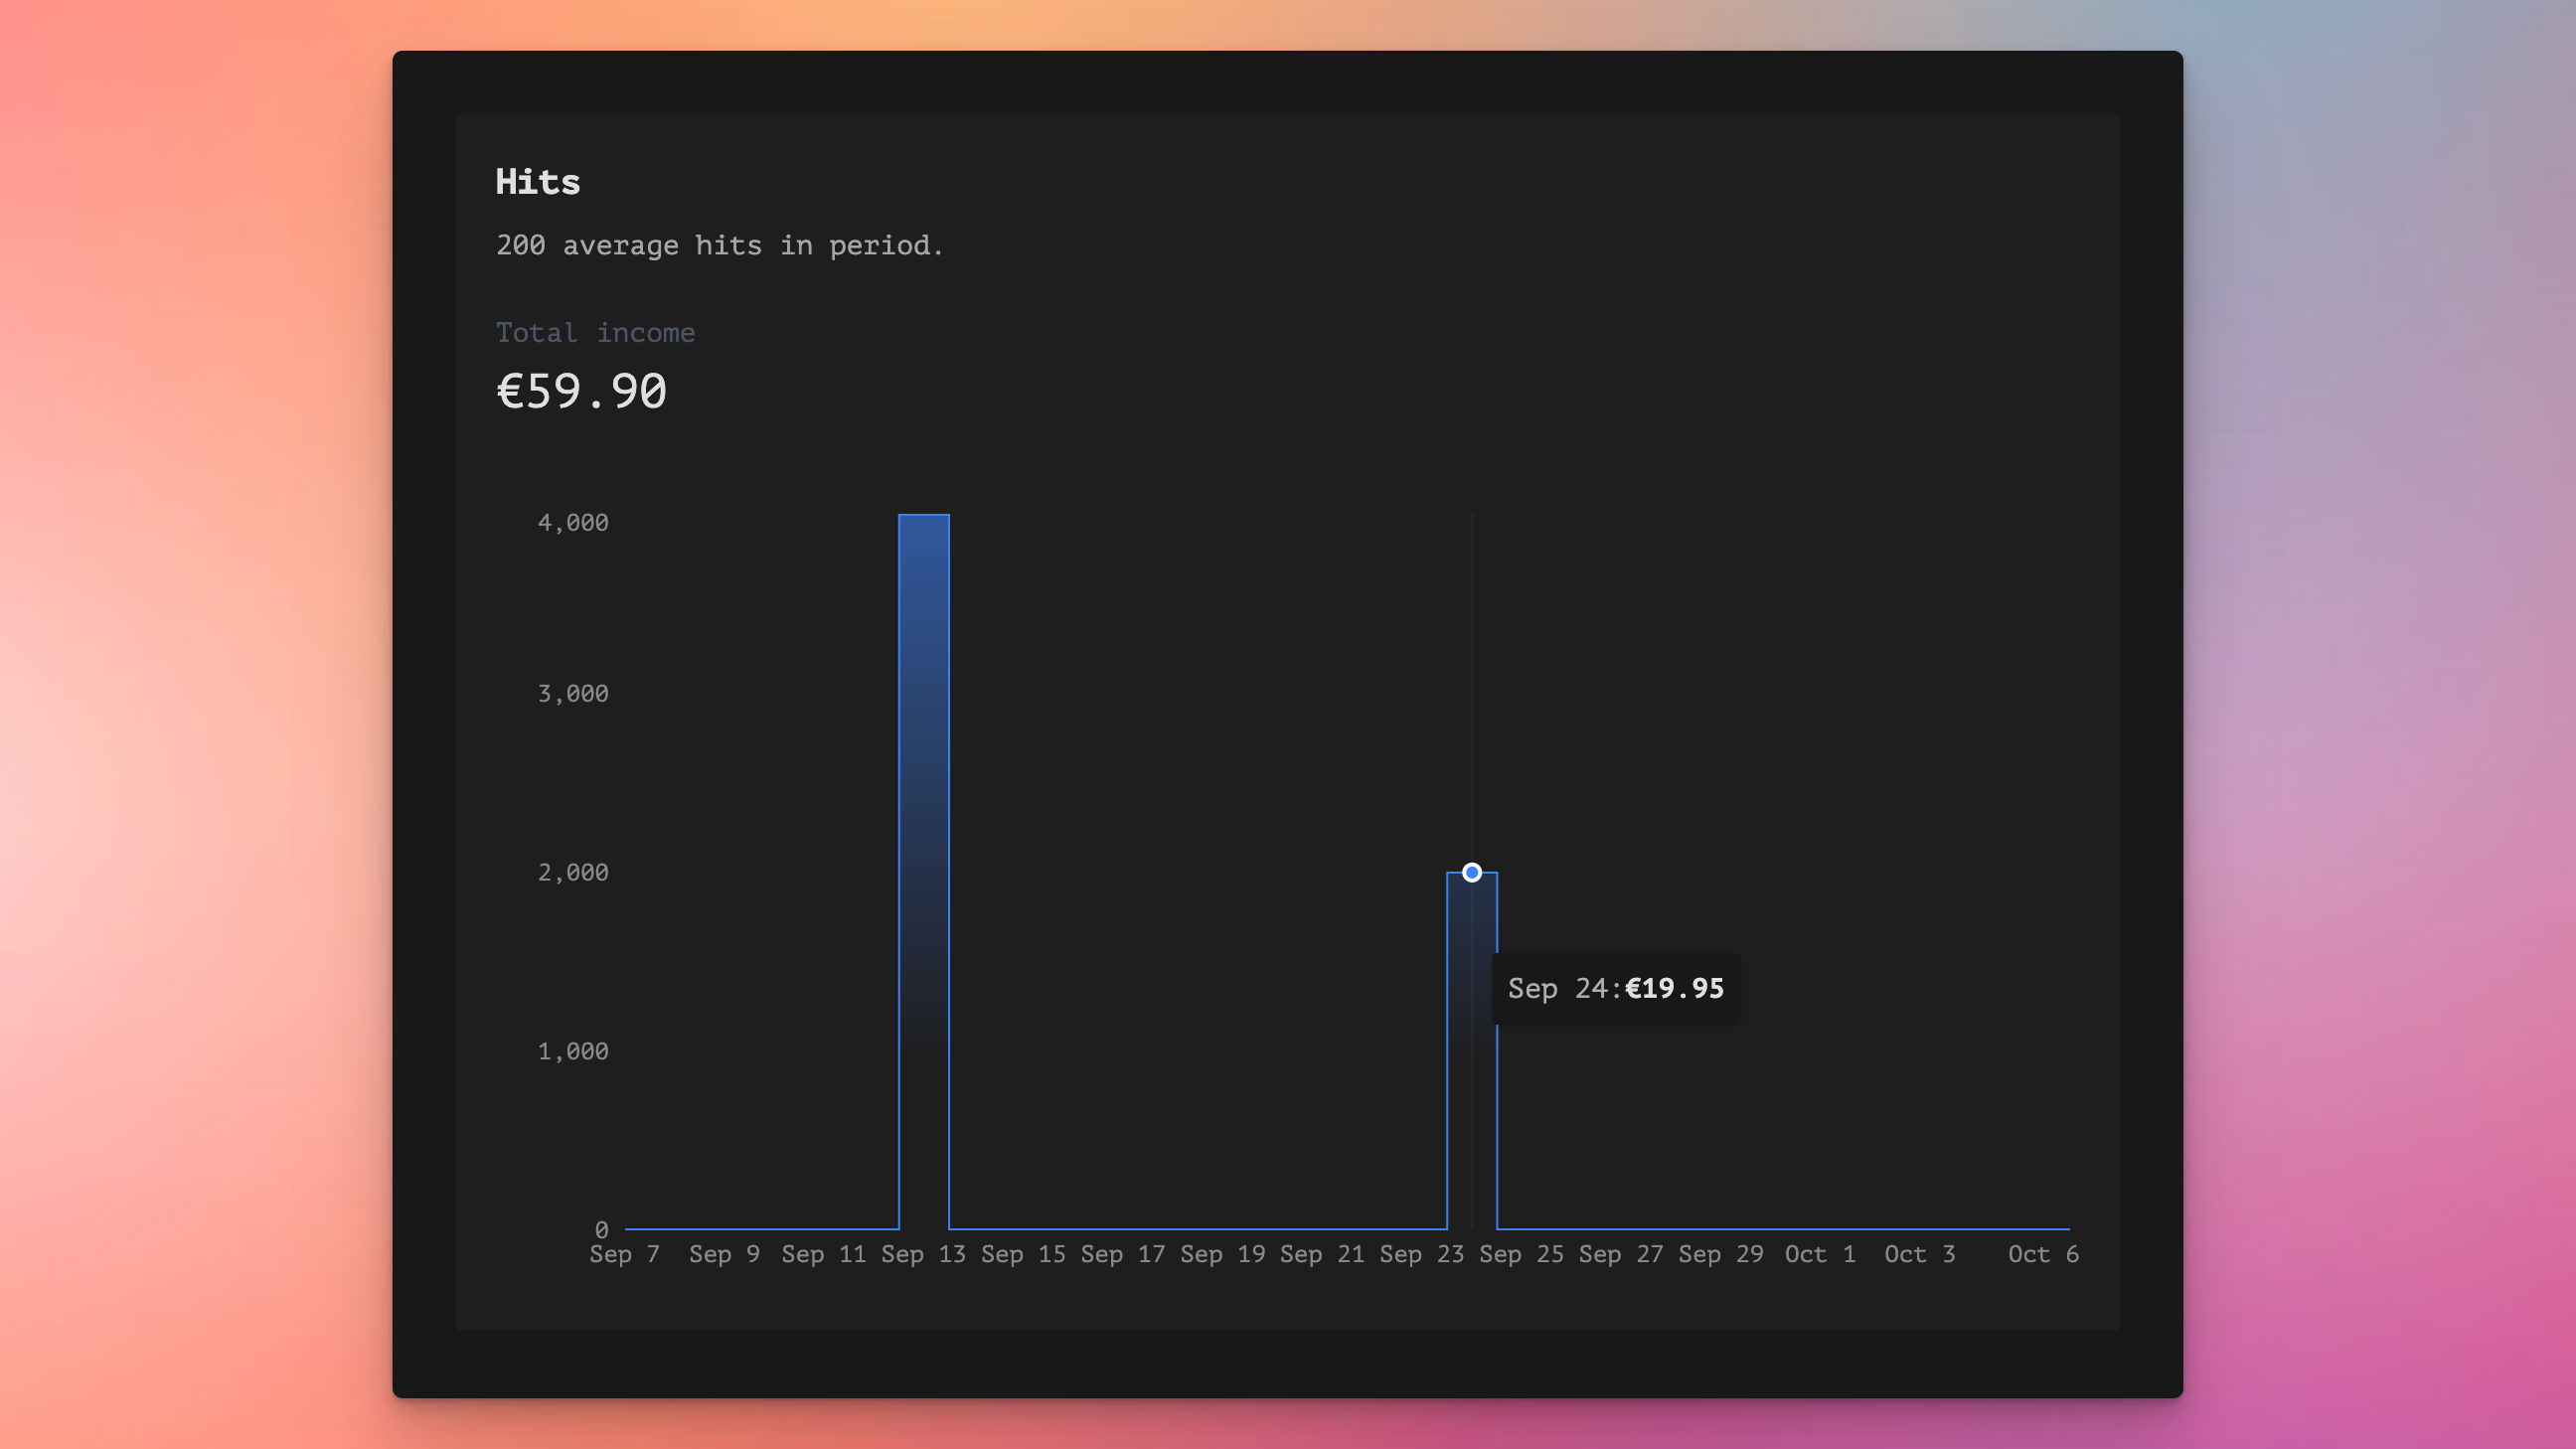Screen dimensions: 2576x1449
Task: Click the 'Sep 29' x-axis label
Action: click(x=1721, y=1254)
